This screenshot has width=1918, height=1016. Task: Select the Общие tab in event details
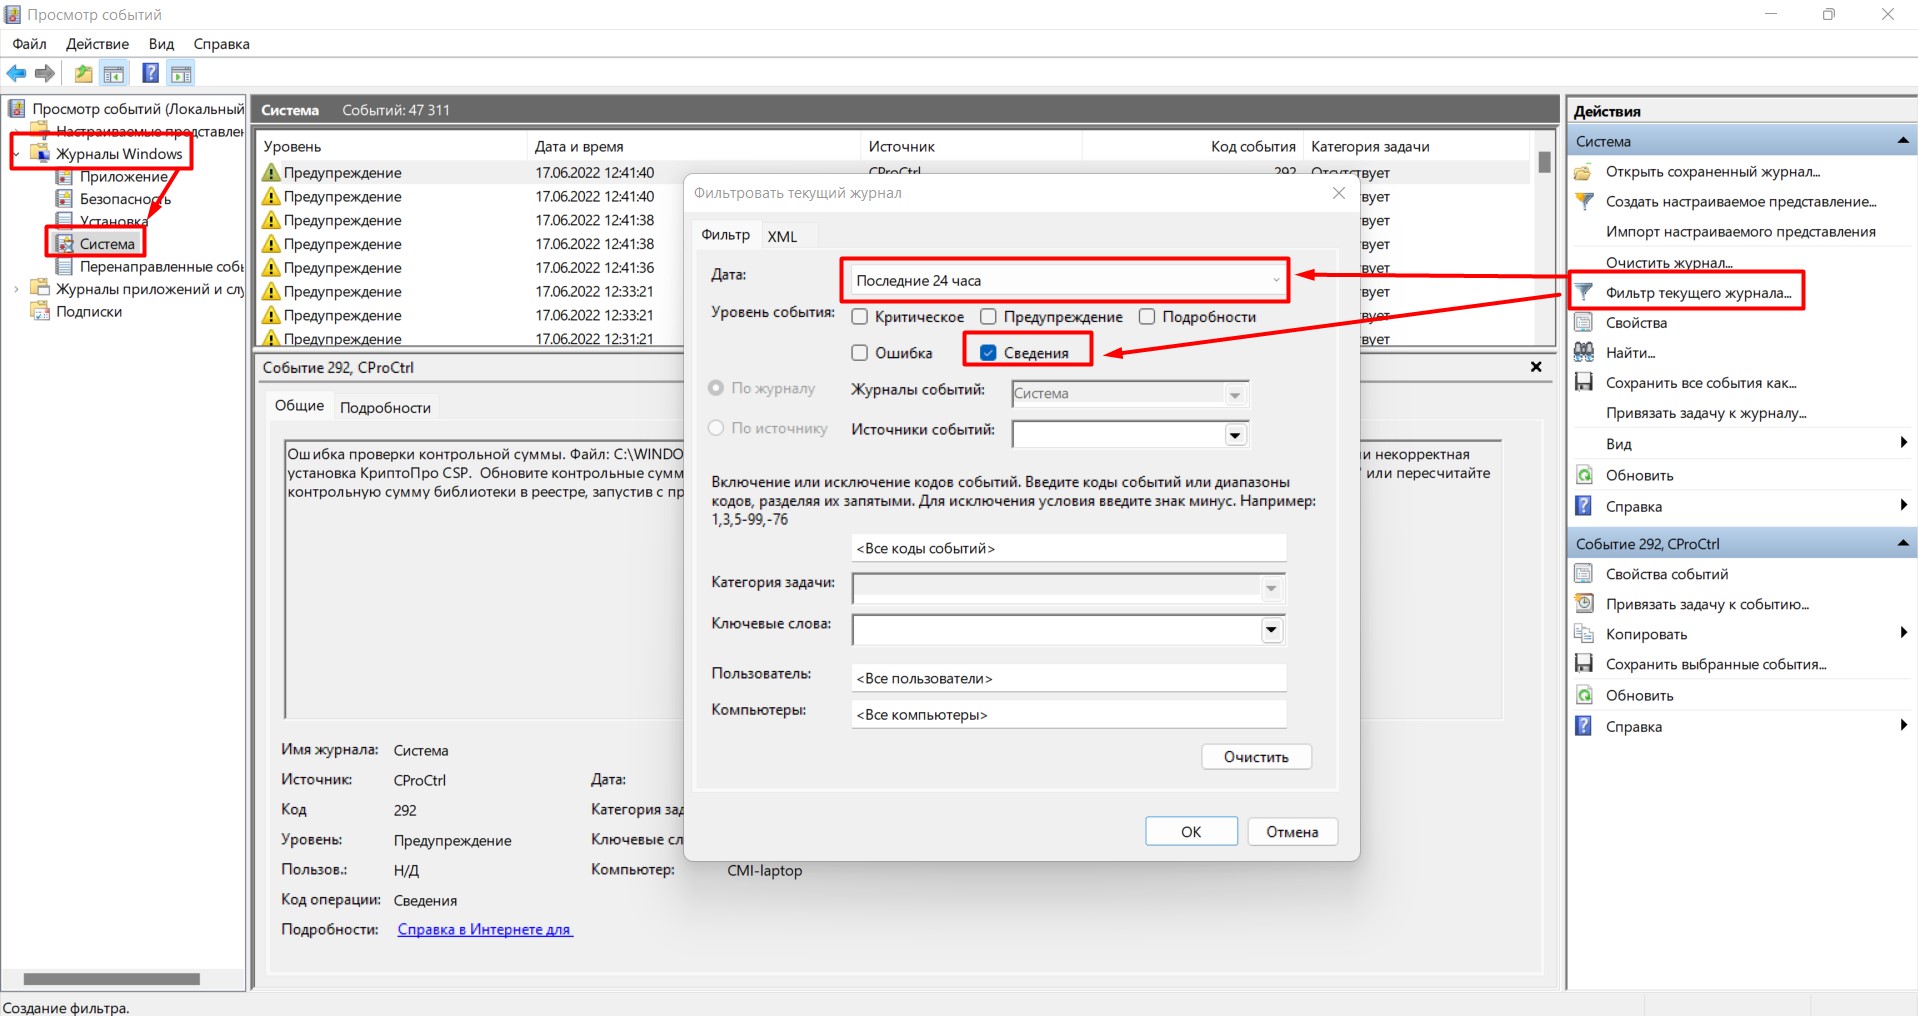tap(299, 405)
